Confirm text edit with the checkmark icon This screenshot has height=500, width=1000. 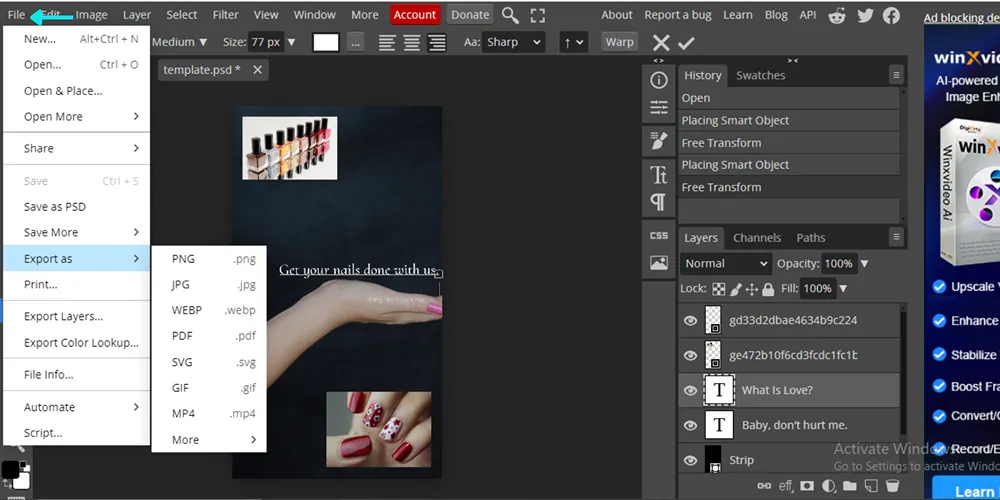(x=686, y=43)
